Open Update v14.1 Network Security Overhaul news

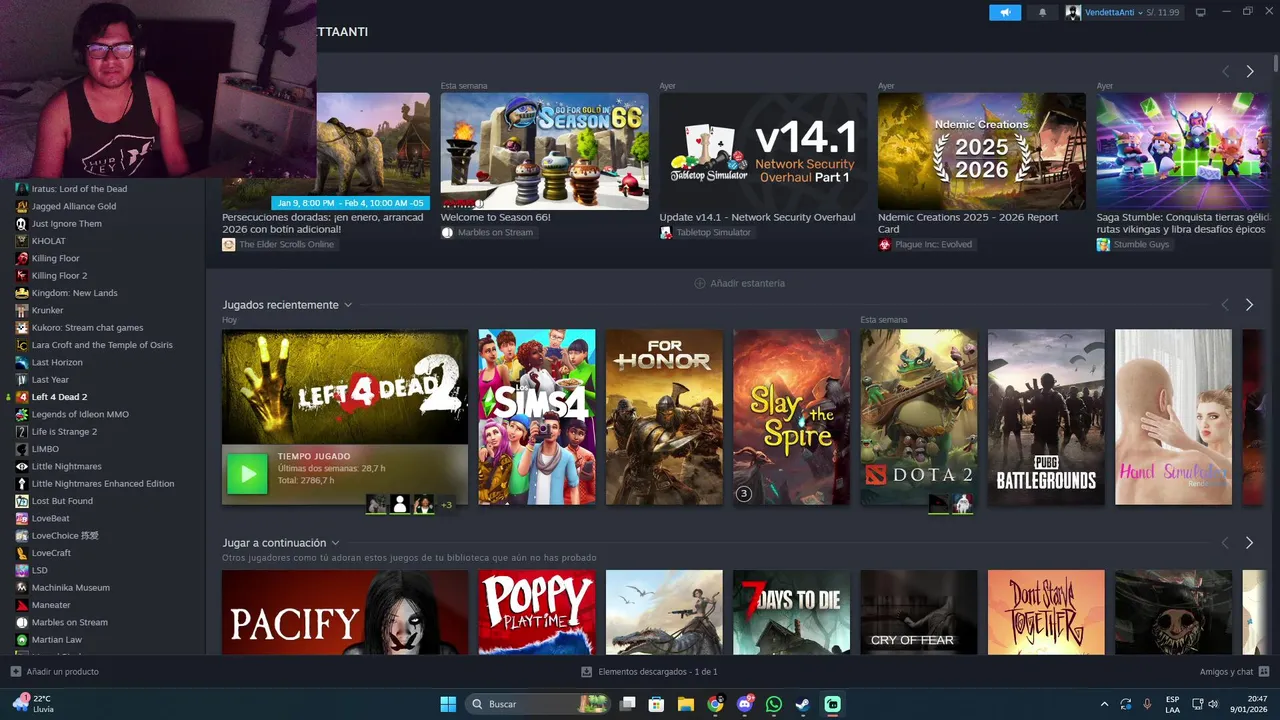tap(763, 151)
